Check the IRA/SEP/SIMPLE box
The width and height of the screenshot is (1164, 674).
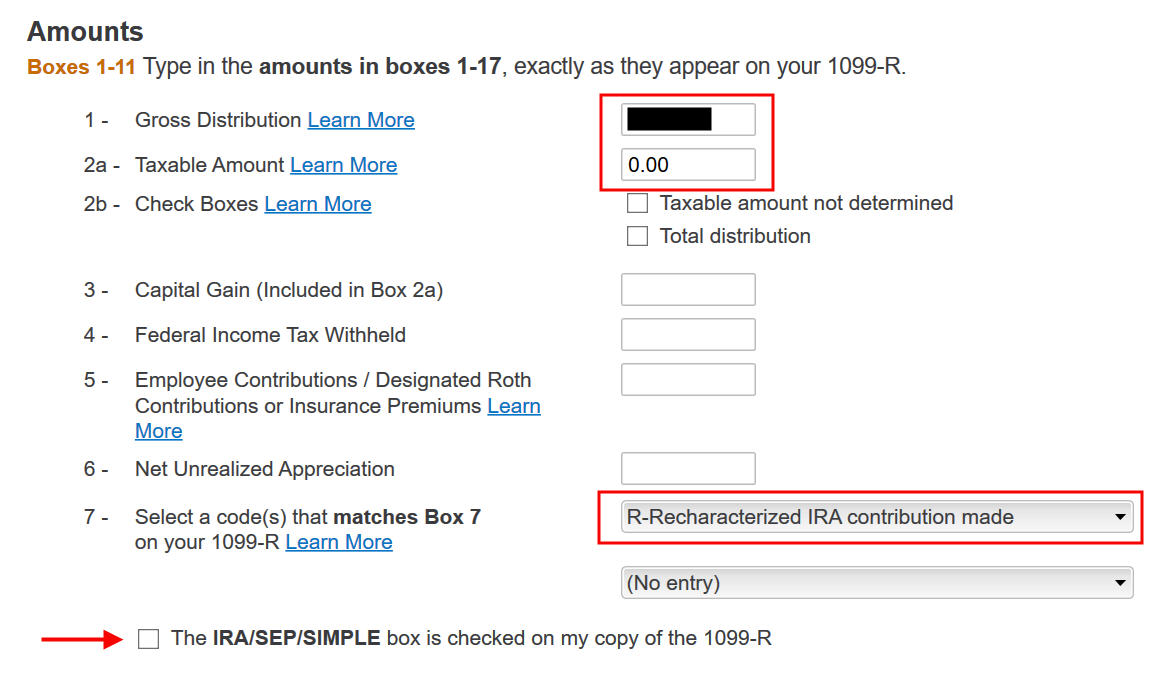tap(148, 638)
